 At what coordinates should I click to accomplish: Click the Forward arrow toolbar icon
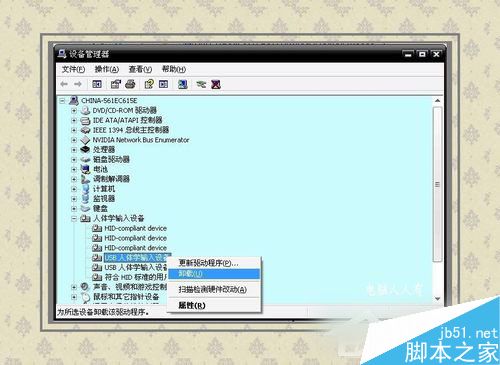(78, 84)
